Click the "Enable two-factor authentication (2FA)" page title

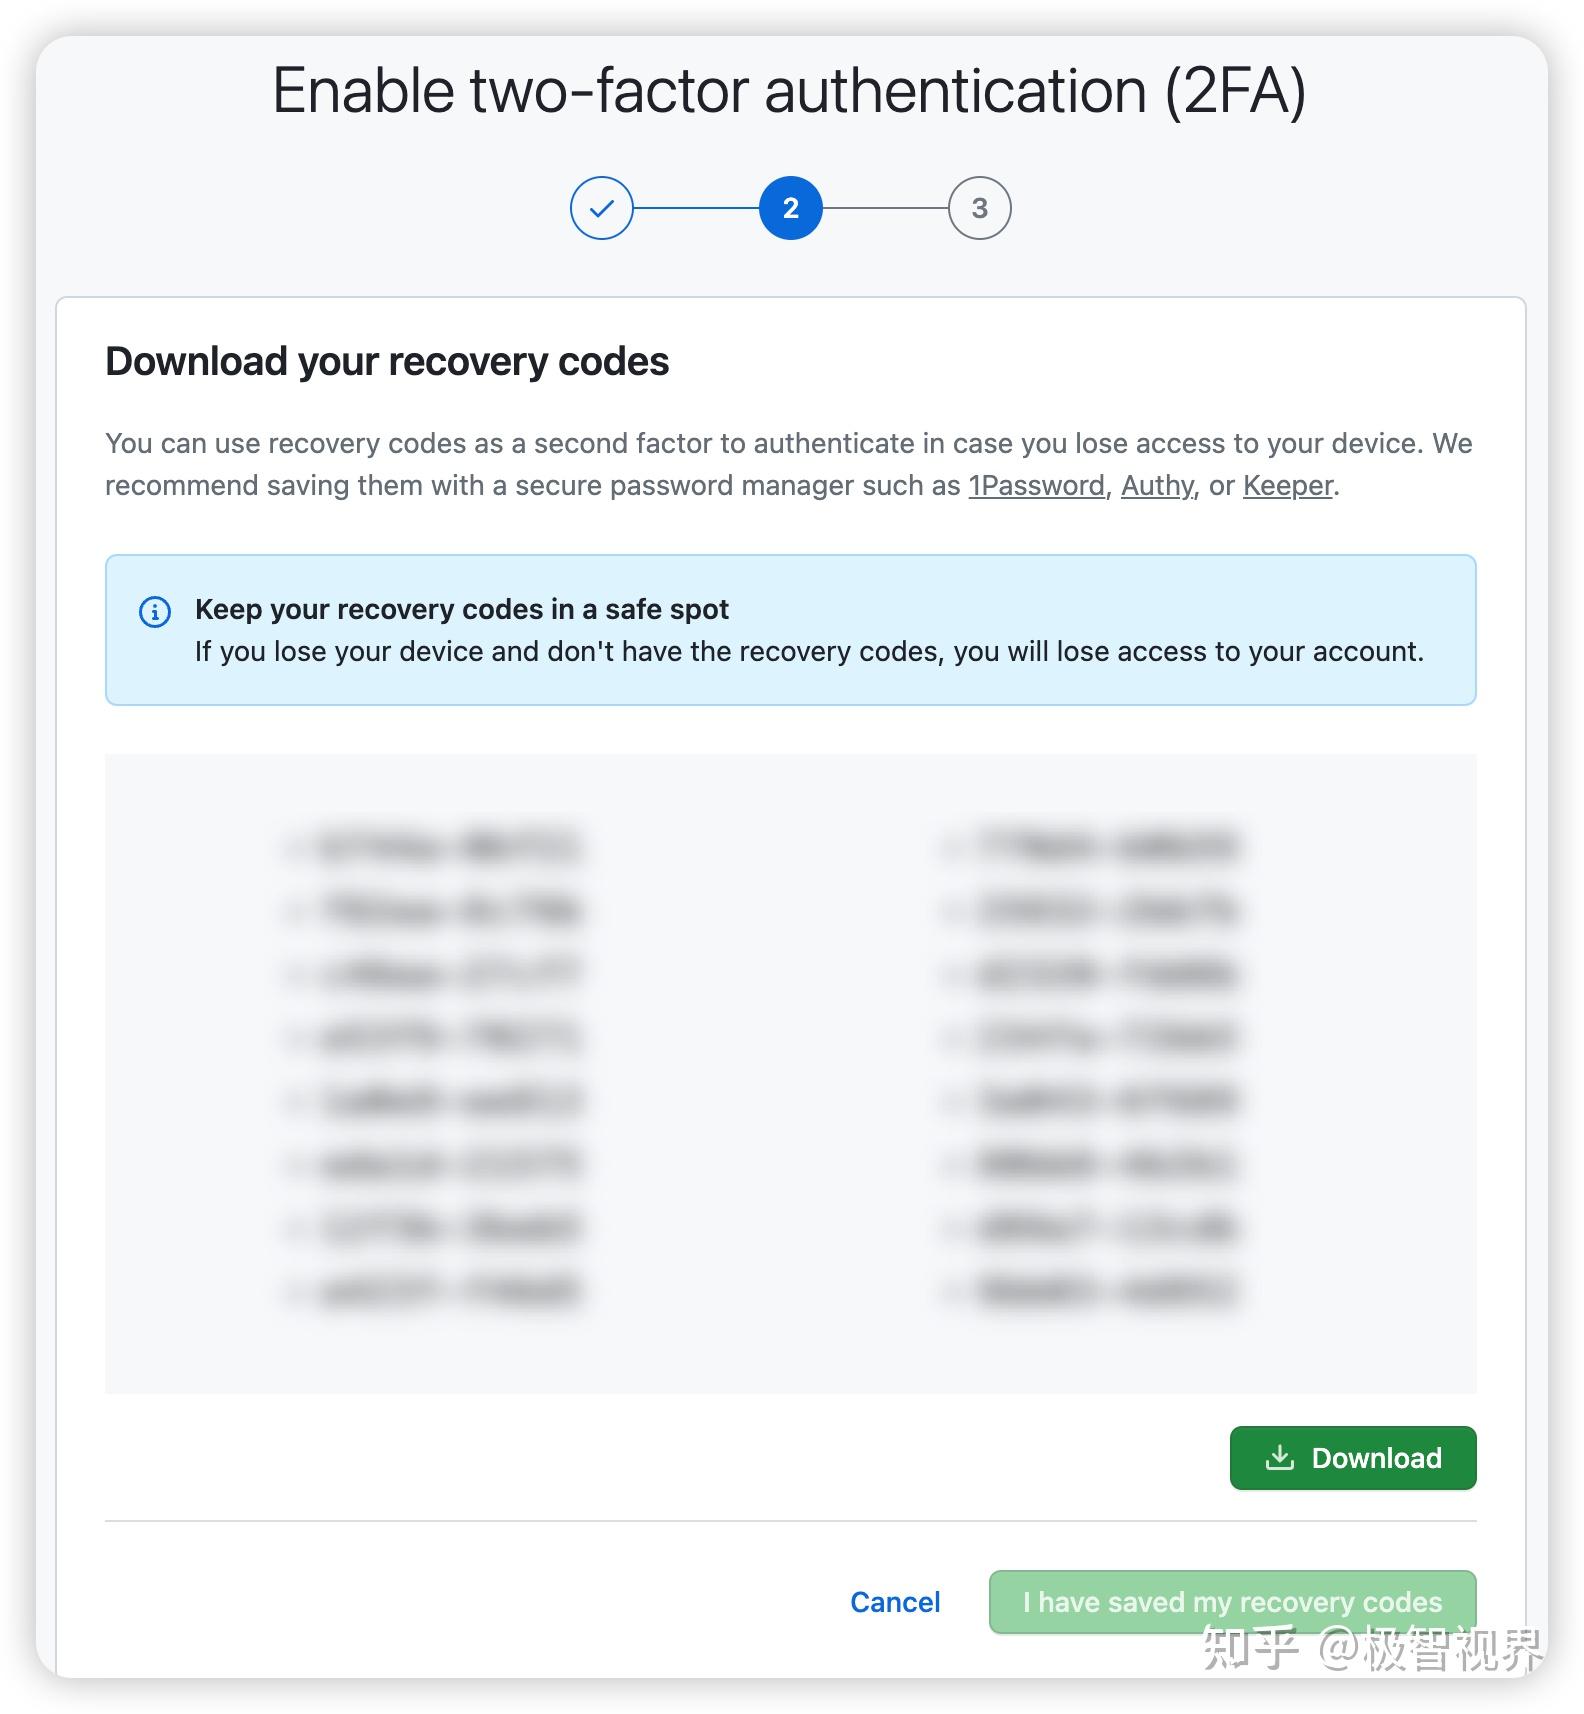pos(789,91)
